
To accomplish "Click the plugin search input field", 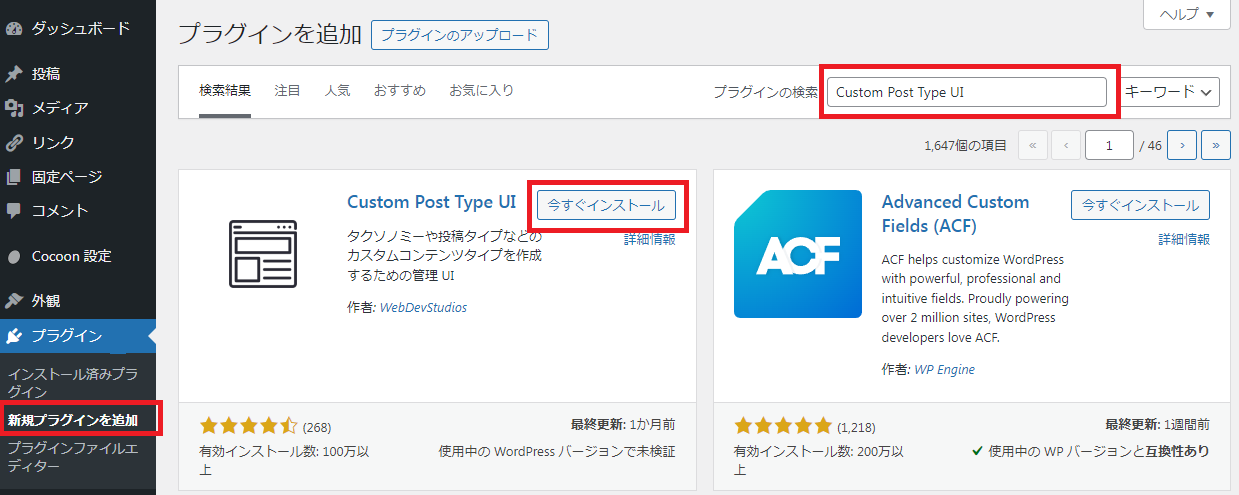I will click(x=967, y=92).
